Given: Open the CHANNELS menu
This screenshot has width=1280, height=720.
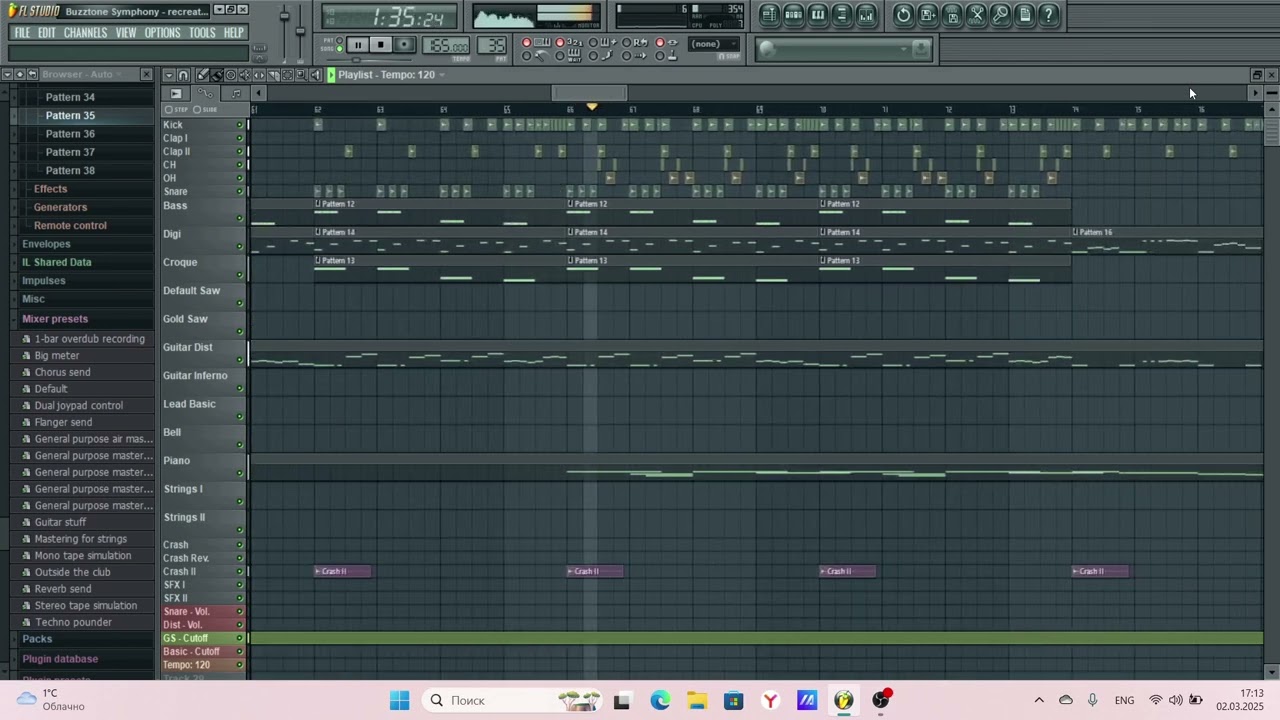Looking at the screenshot, I should click(85, 33).
